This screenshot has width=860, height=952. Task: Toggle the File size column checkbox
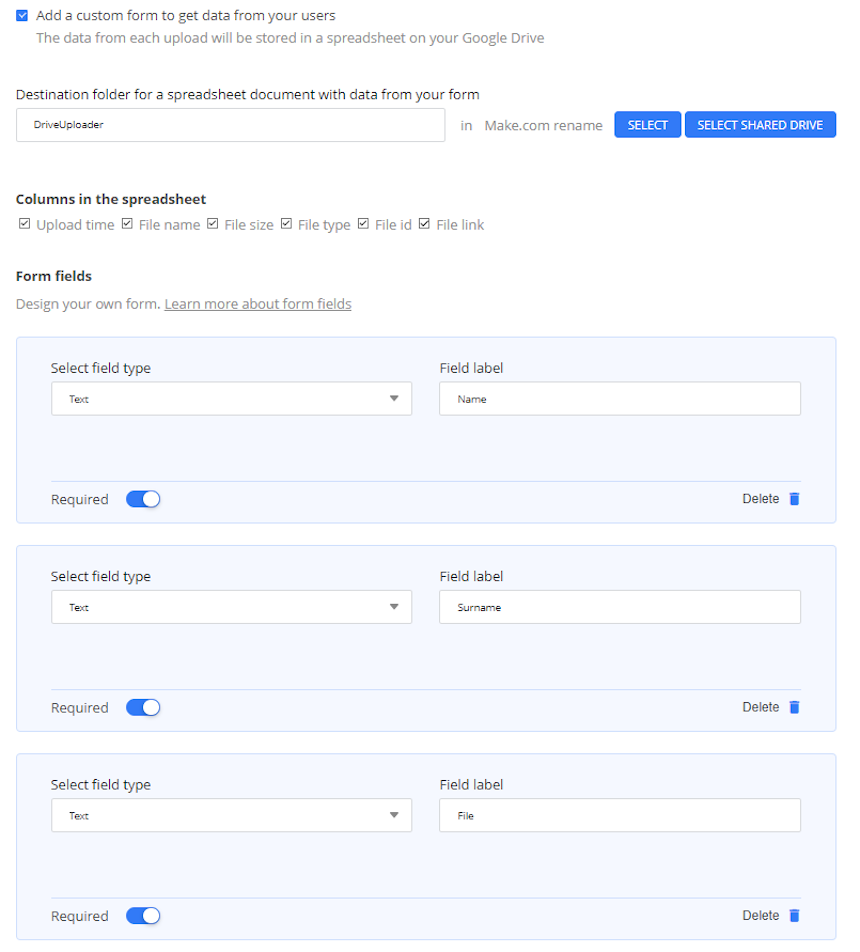pos(213,224)
